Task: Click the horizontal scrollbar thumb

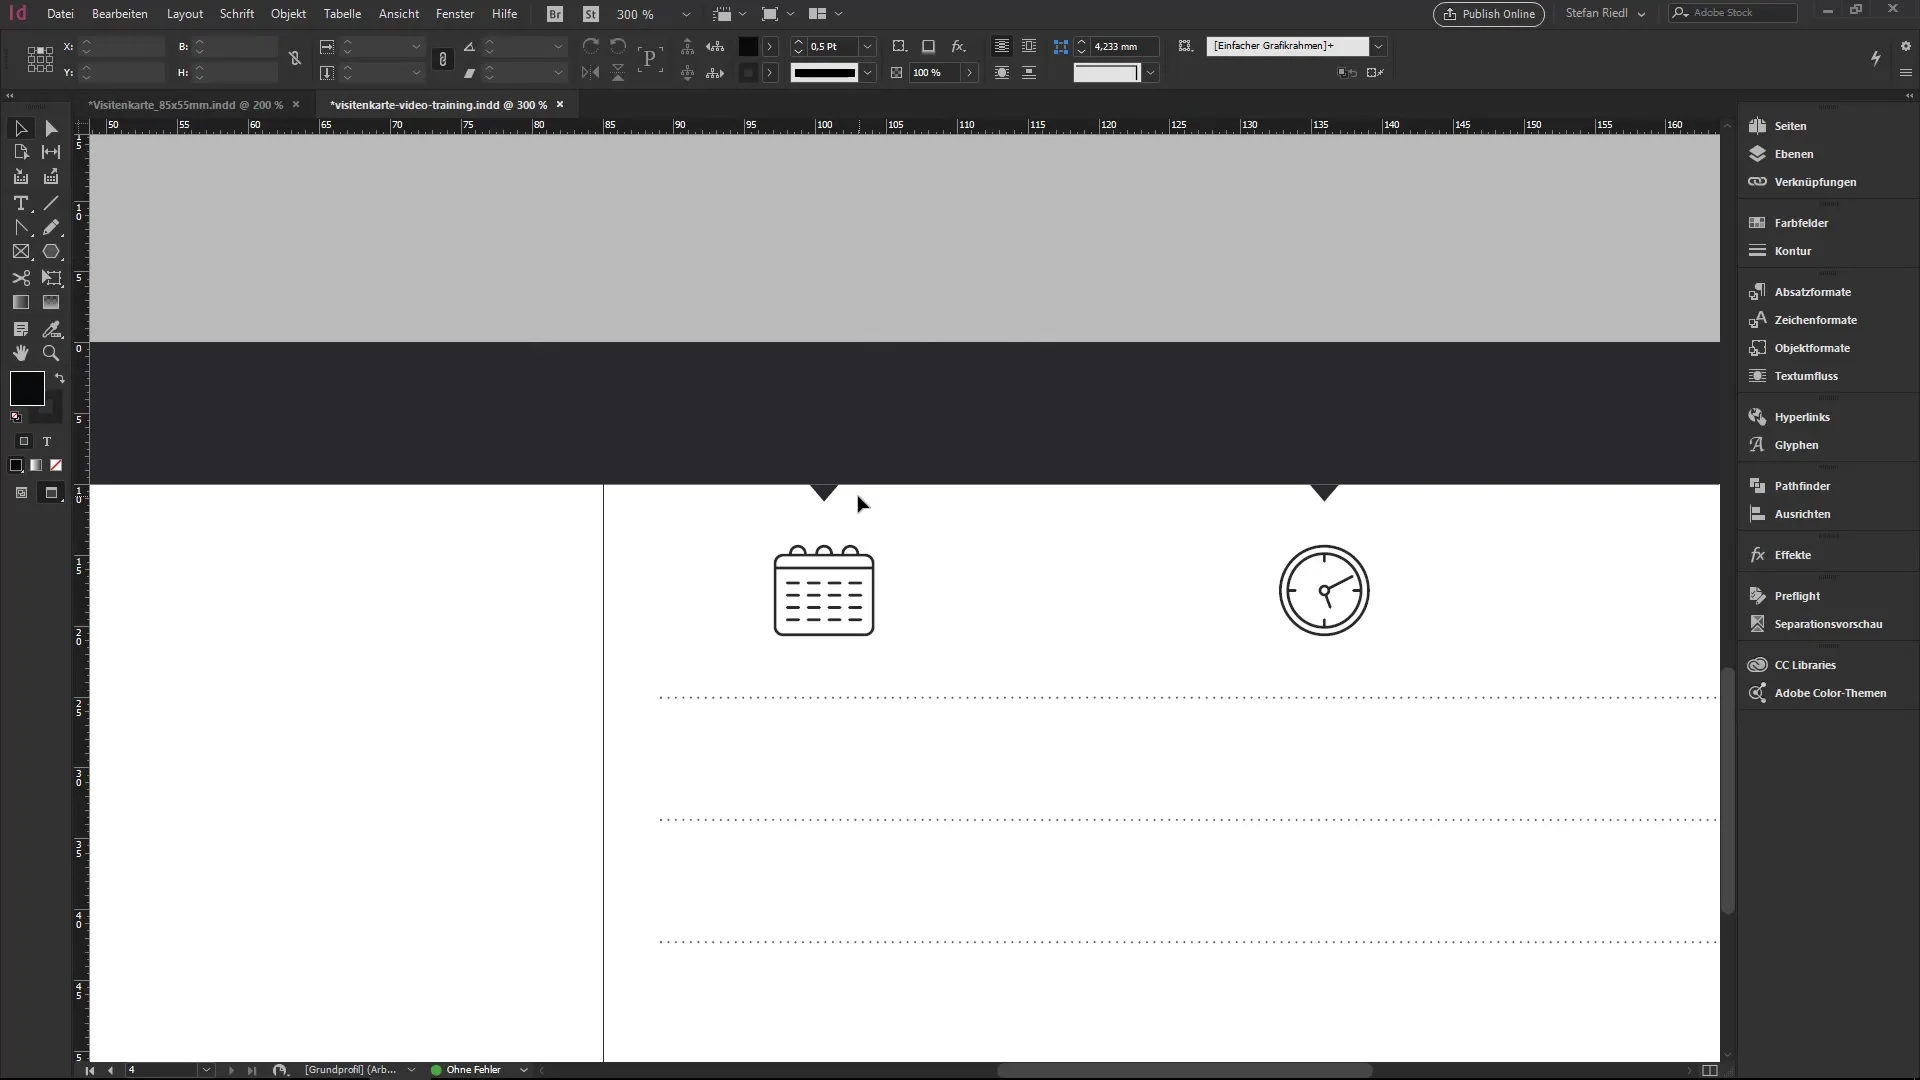Action: (x=1185, y=1070)
